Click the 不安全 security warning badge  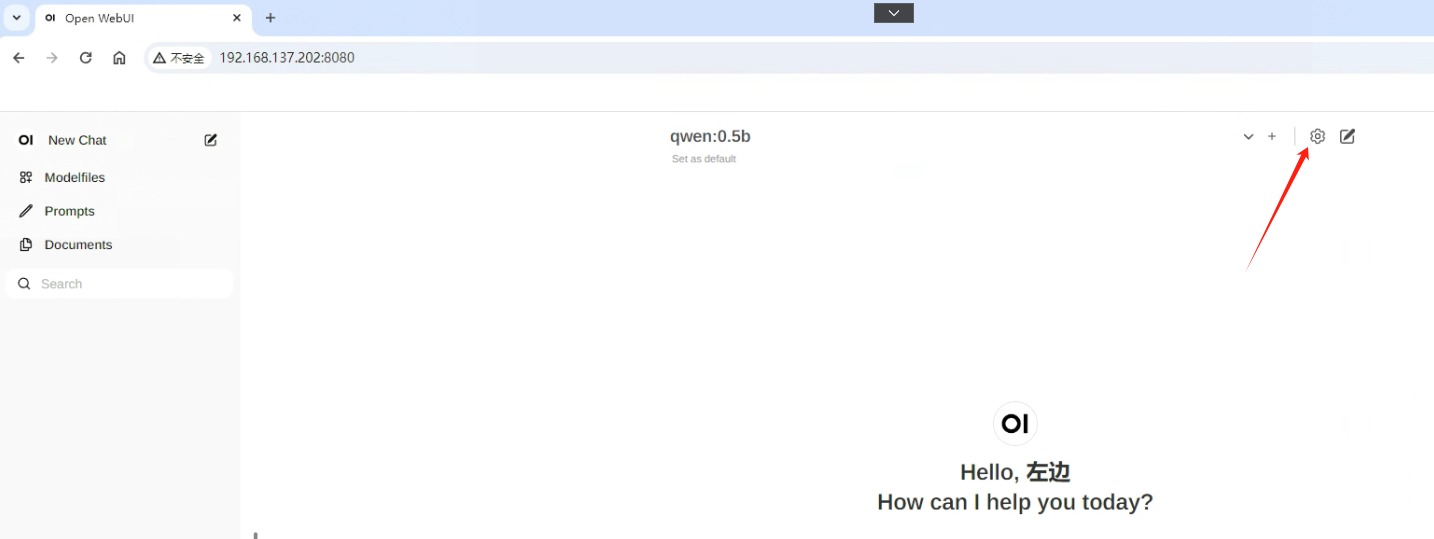[x=179, y=58]
